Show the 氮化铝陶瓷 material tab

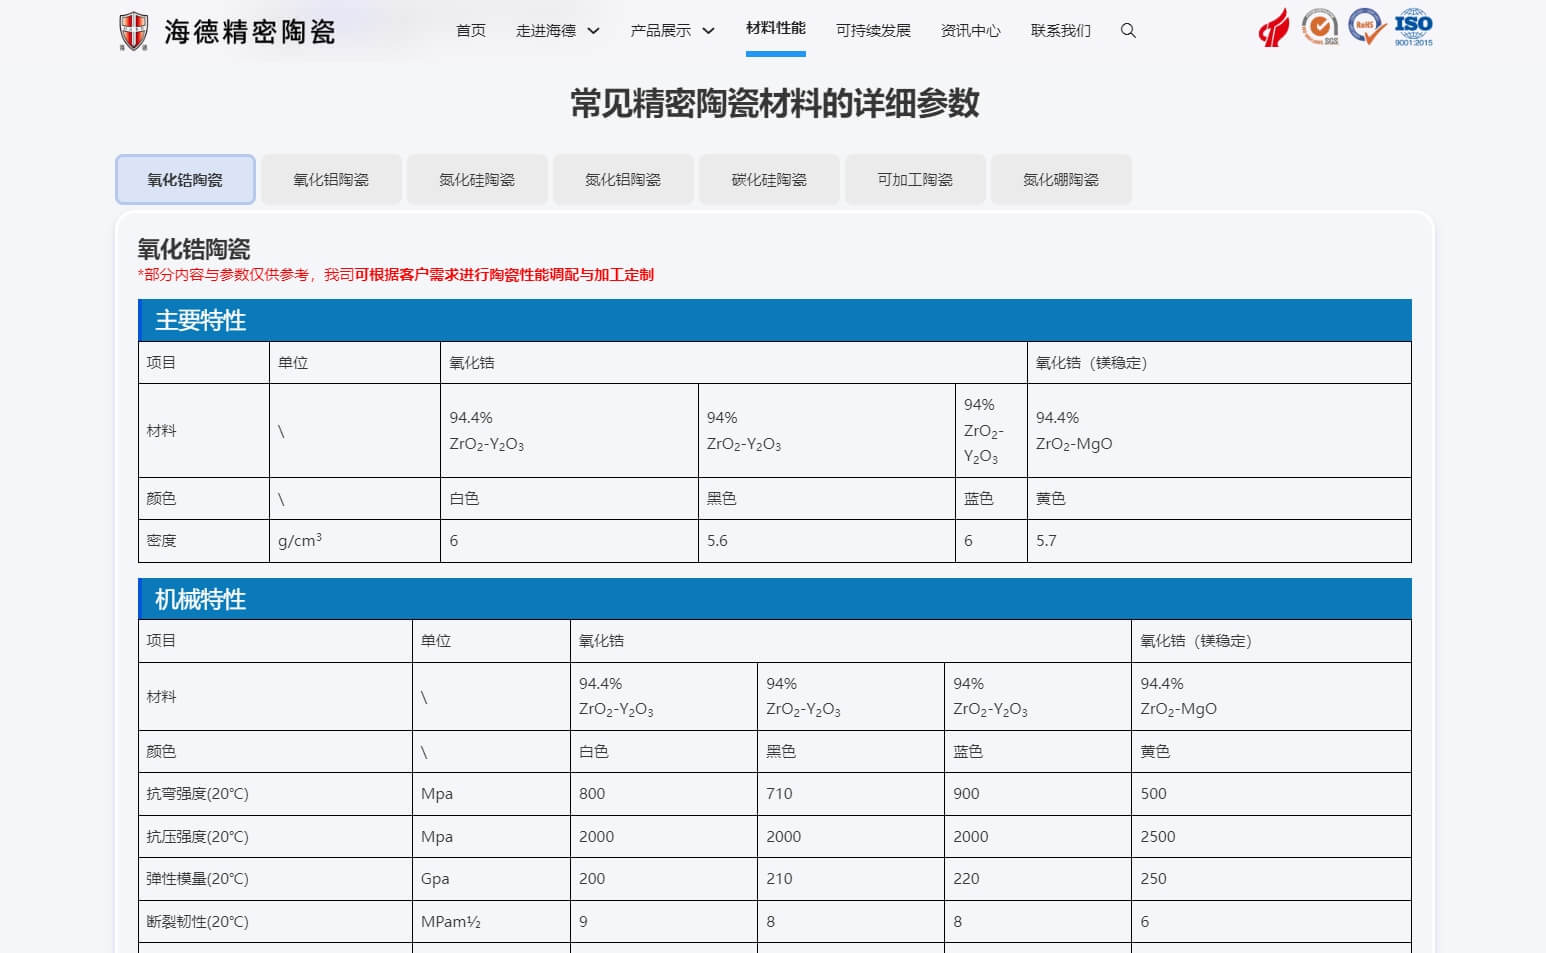pyautogui.click(x=623, y=180)
